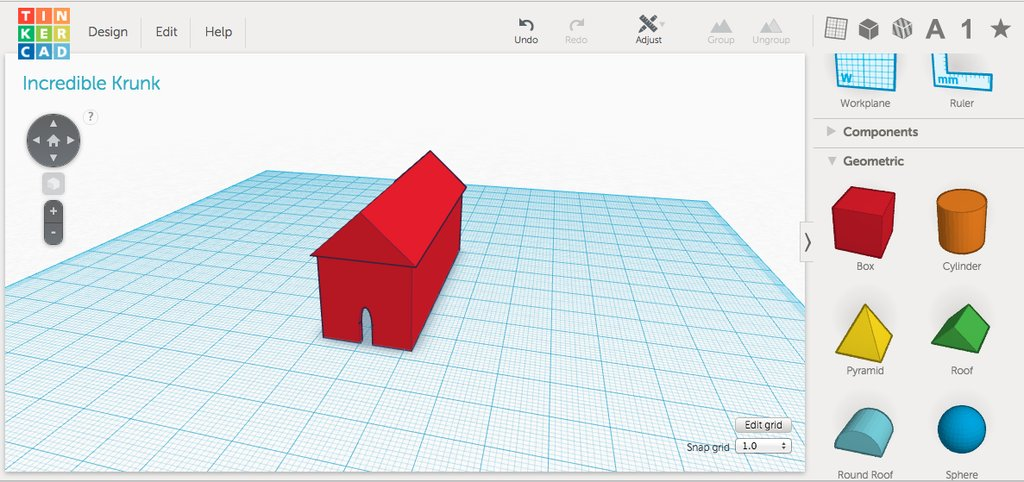Select the blue Sphere shape
The image size is (1024, 482).
click(961, 431)
